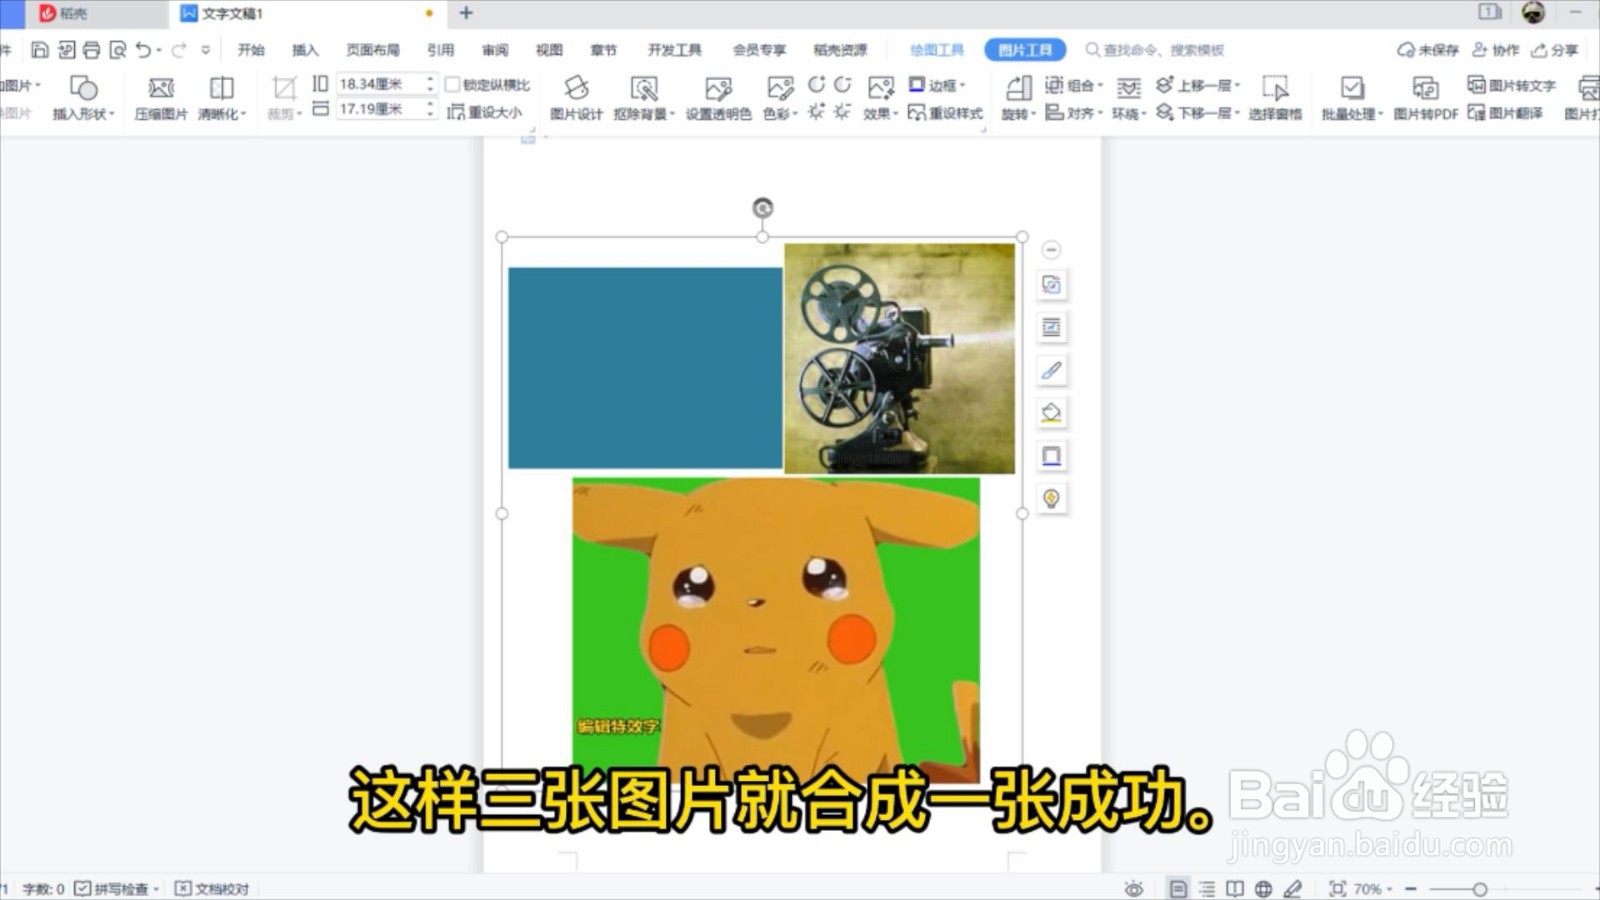1600x900 pixels.
Task: Click 文档校对 (Proofread) in status bar
Action: click(212, 888)
